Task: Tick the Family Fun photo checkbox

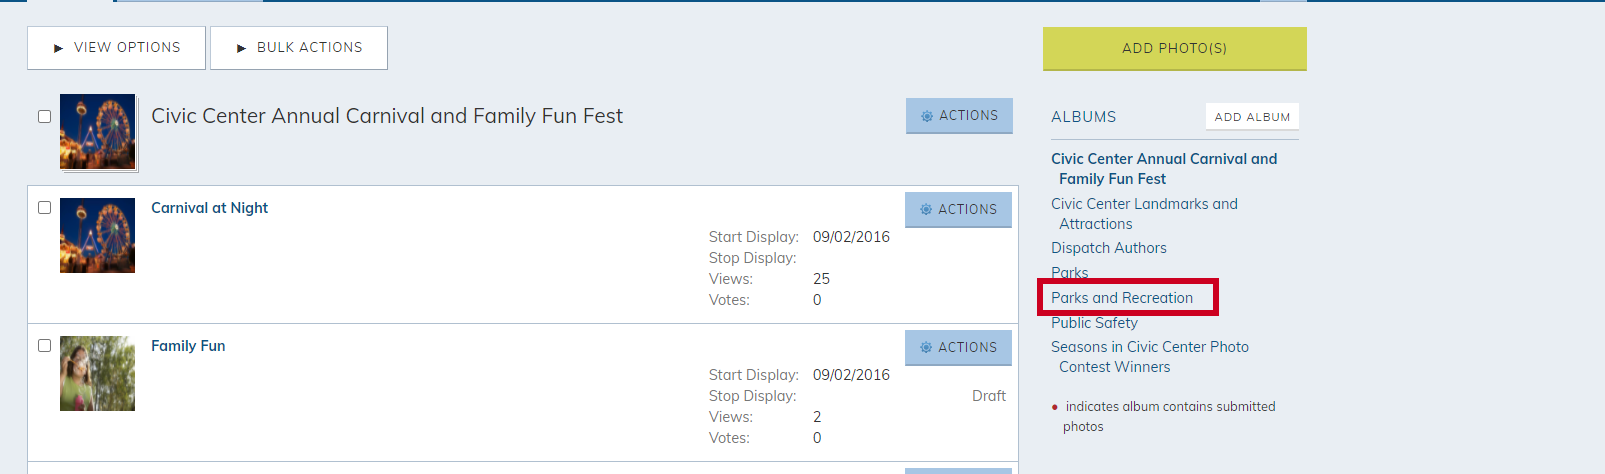Action: point(44,346)
